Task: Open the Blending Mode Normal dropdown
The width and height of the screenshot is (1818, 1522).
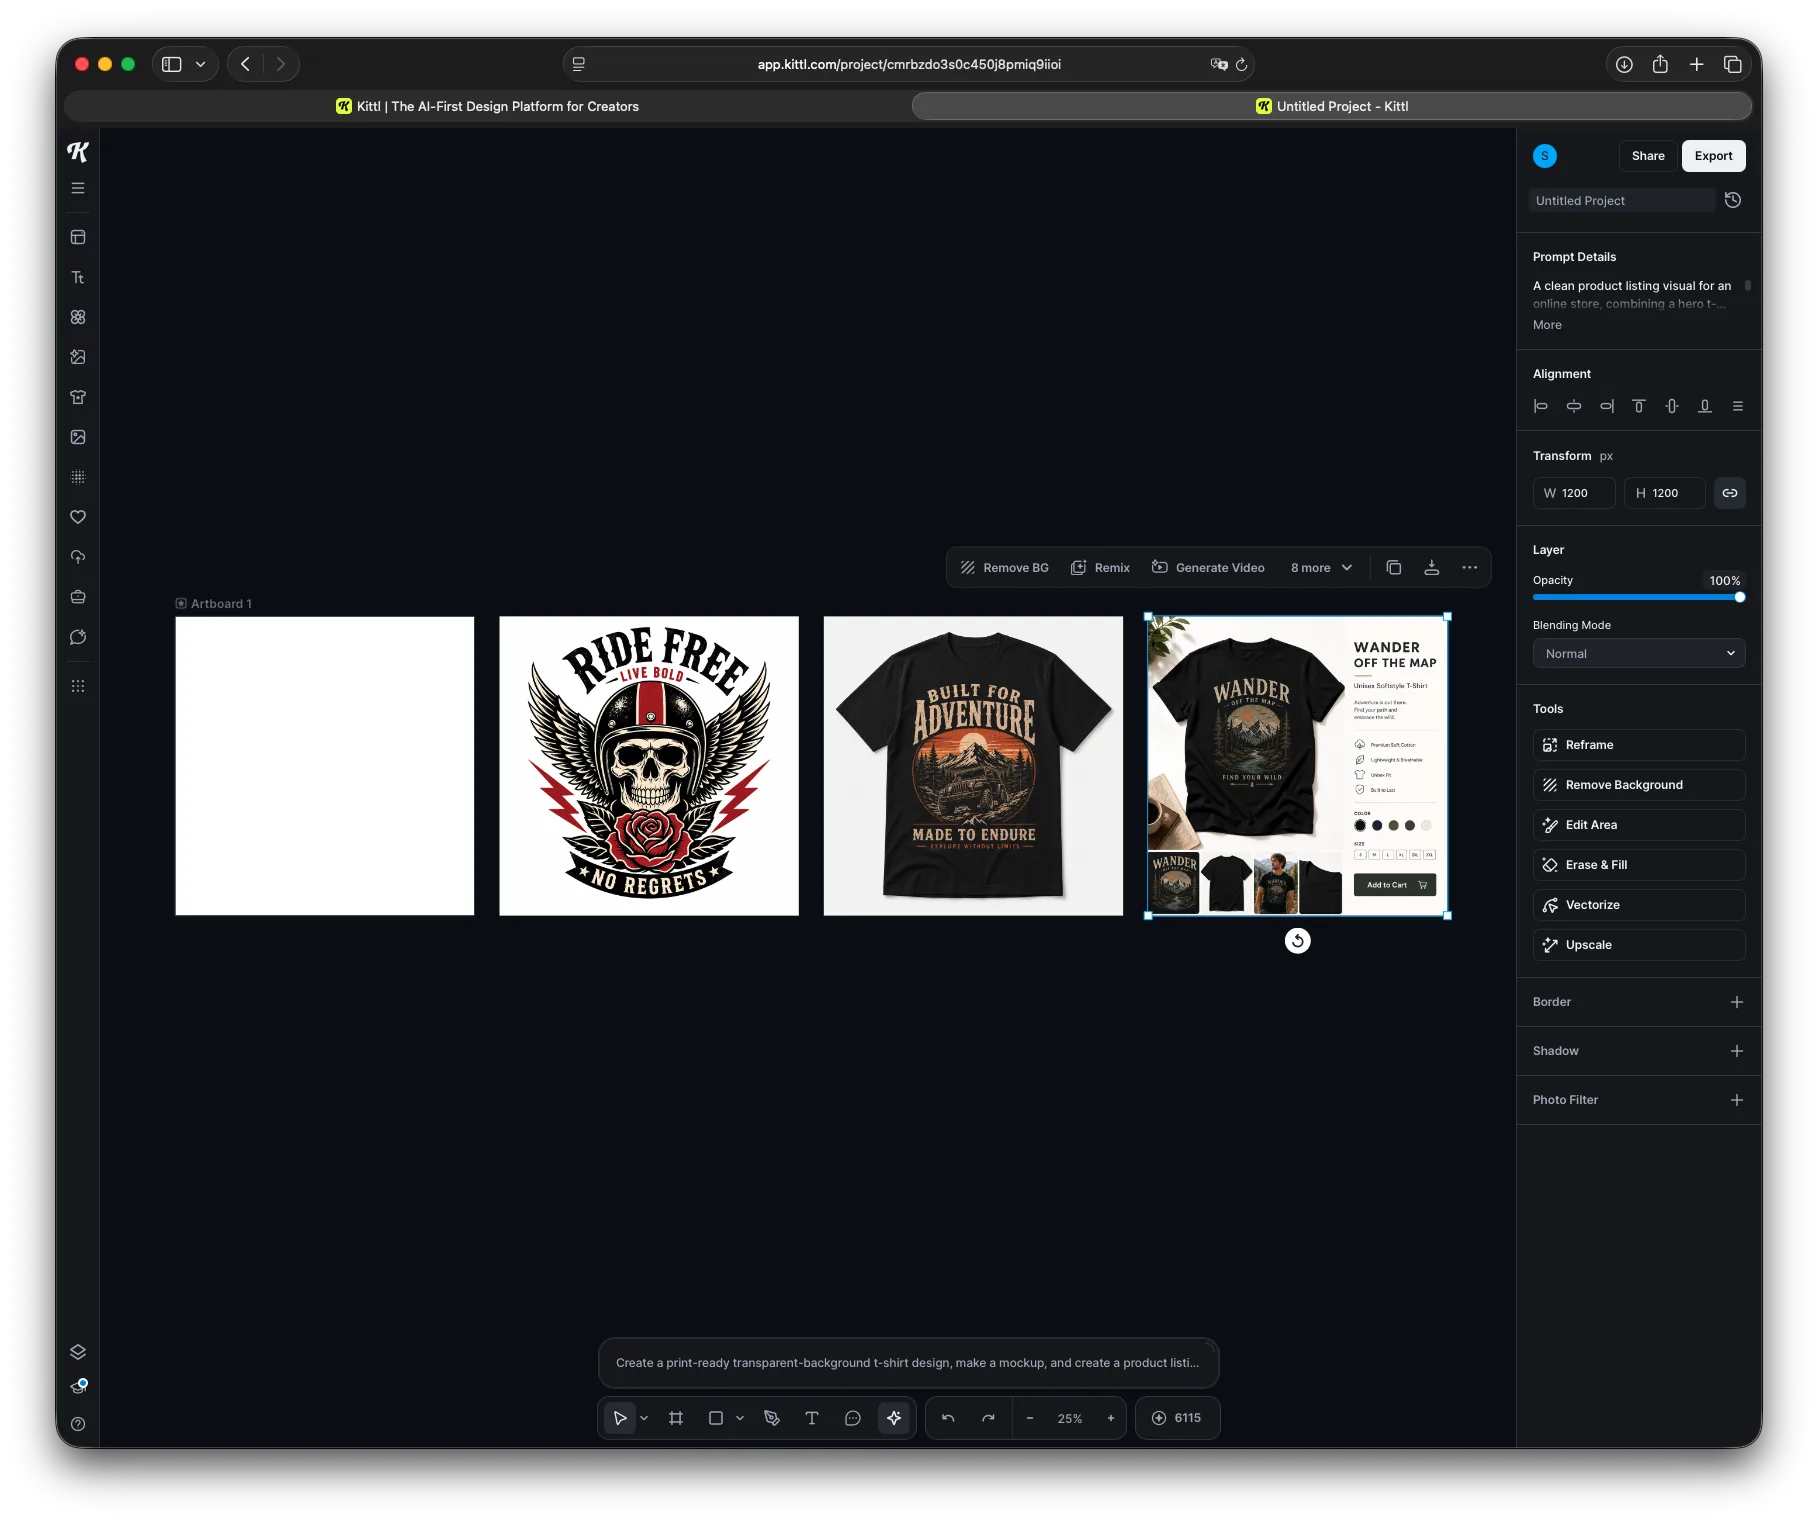Action: coord(1639,653)
